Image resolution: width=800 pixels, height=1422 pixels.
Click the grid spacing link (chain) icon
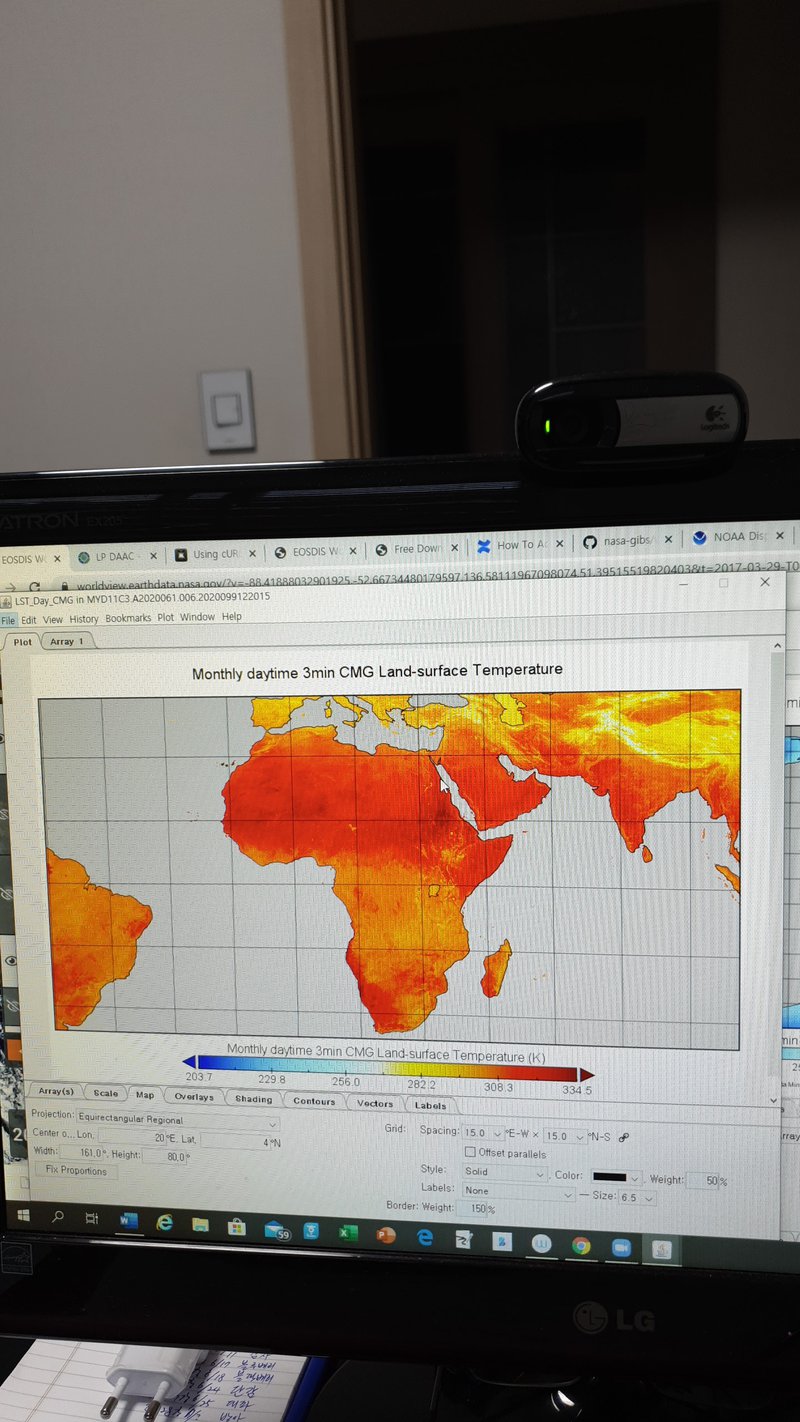(x=624, y=1137)
